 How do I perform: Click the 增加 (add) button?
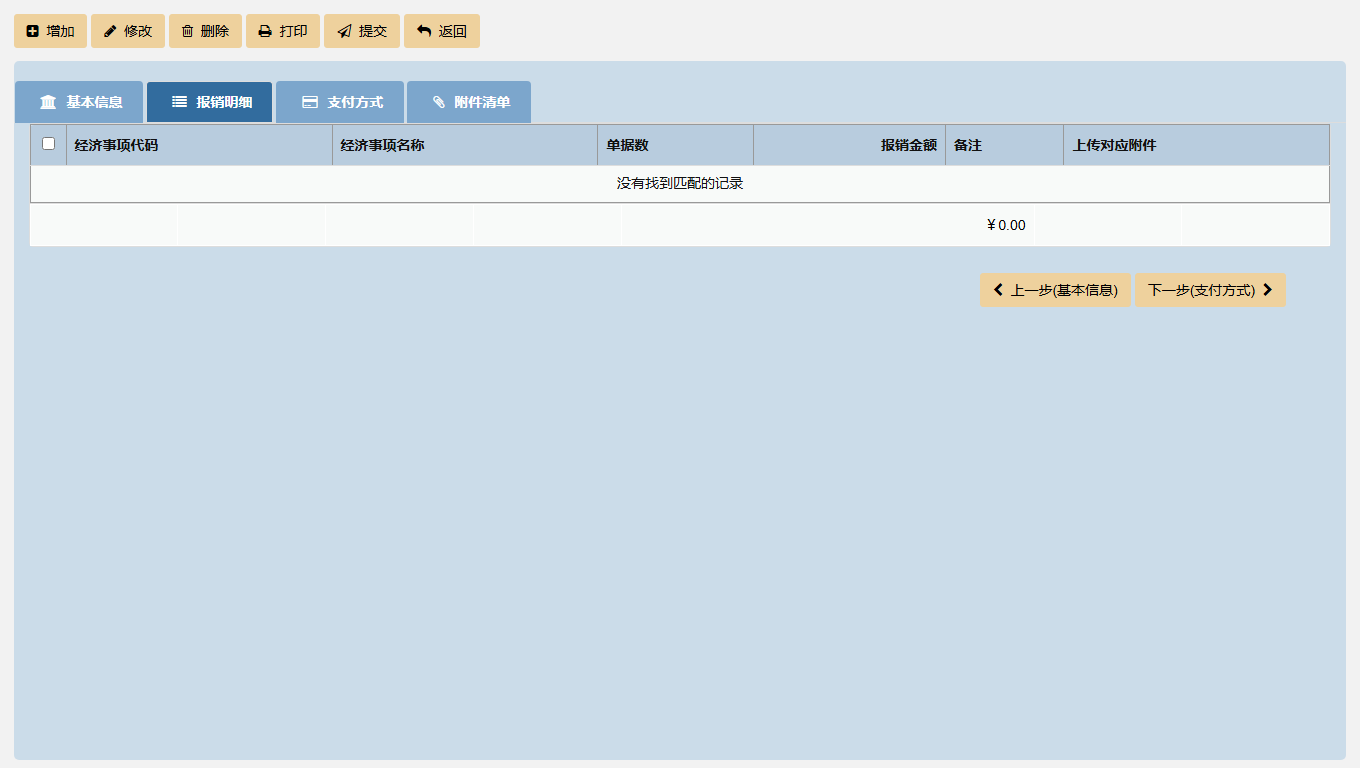tap(50, 31)
